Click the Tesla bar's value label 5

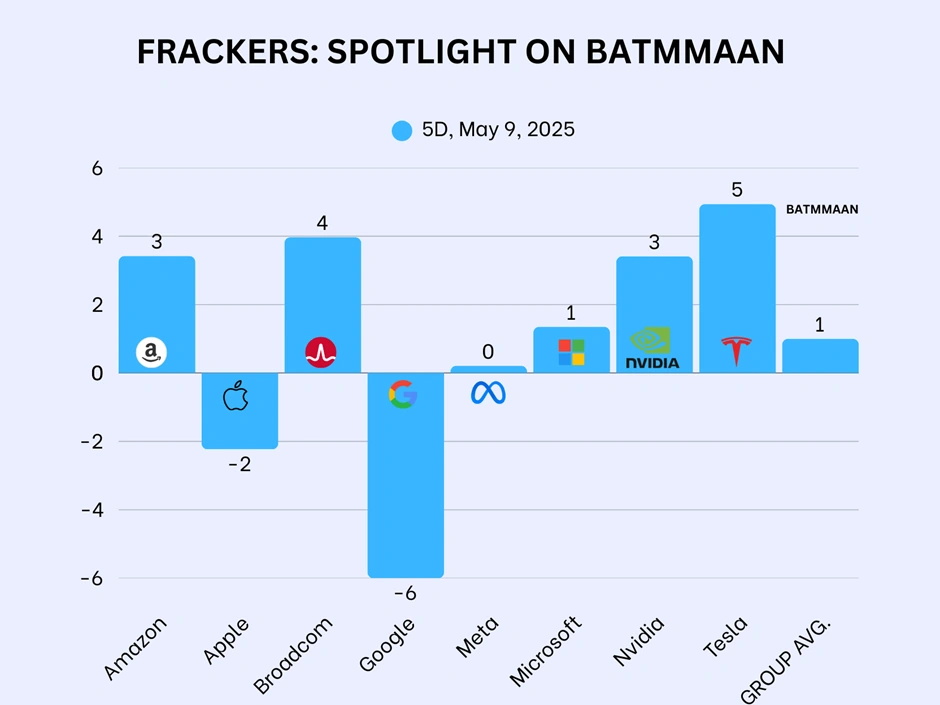[x=737, y=190]
